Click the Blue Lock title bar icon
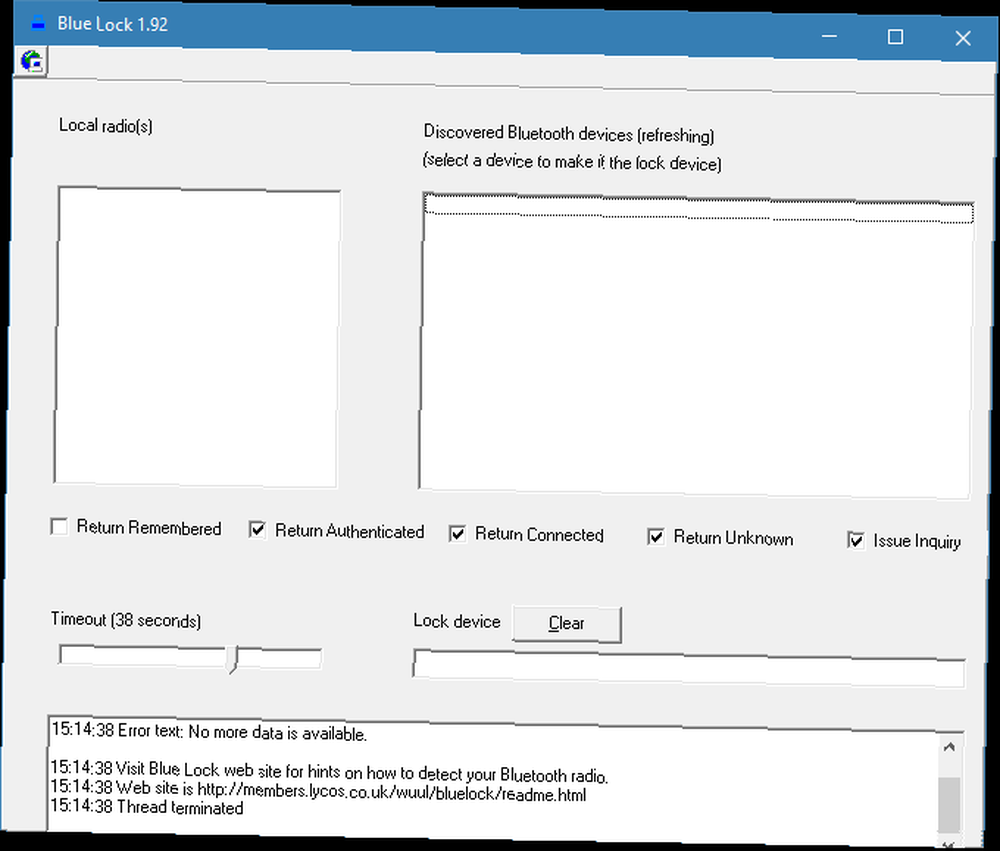Viewport: 1000px width, 851px height. pos(39,23)
